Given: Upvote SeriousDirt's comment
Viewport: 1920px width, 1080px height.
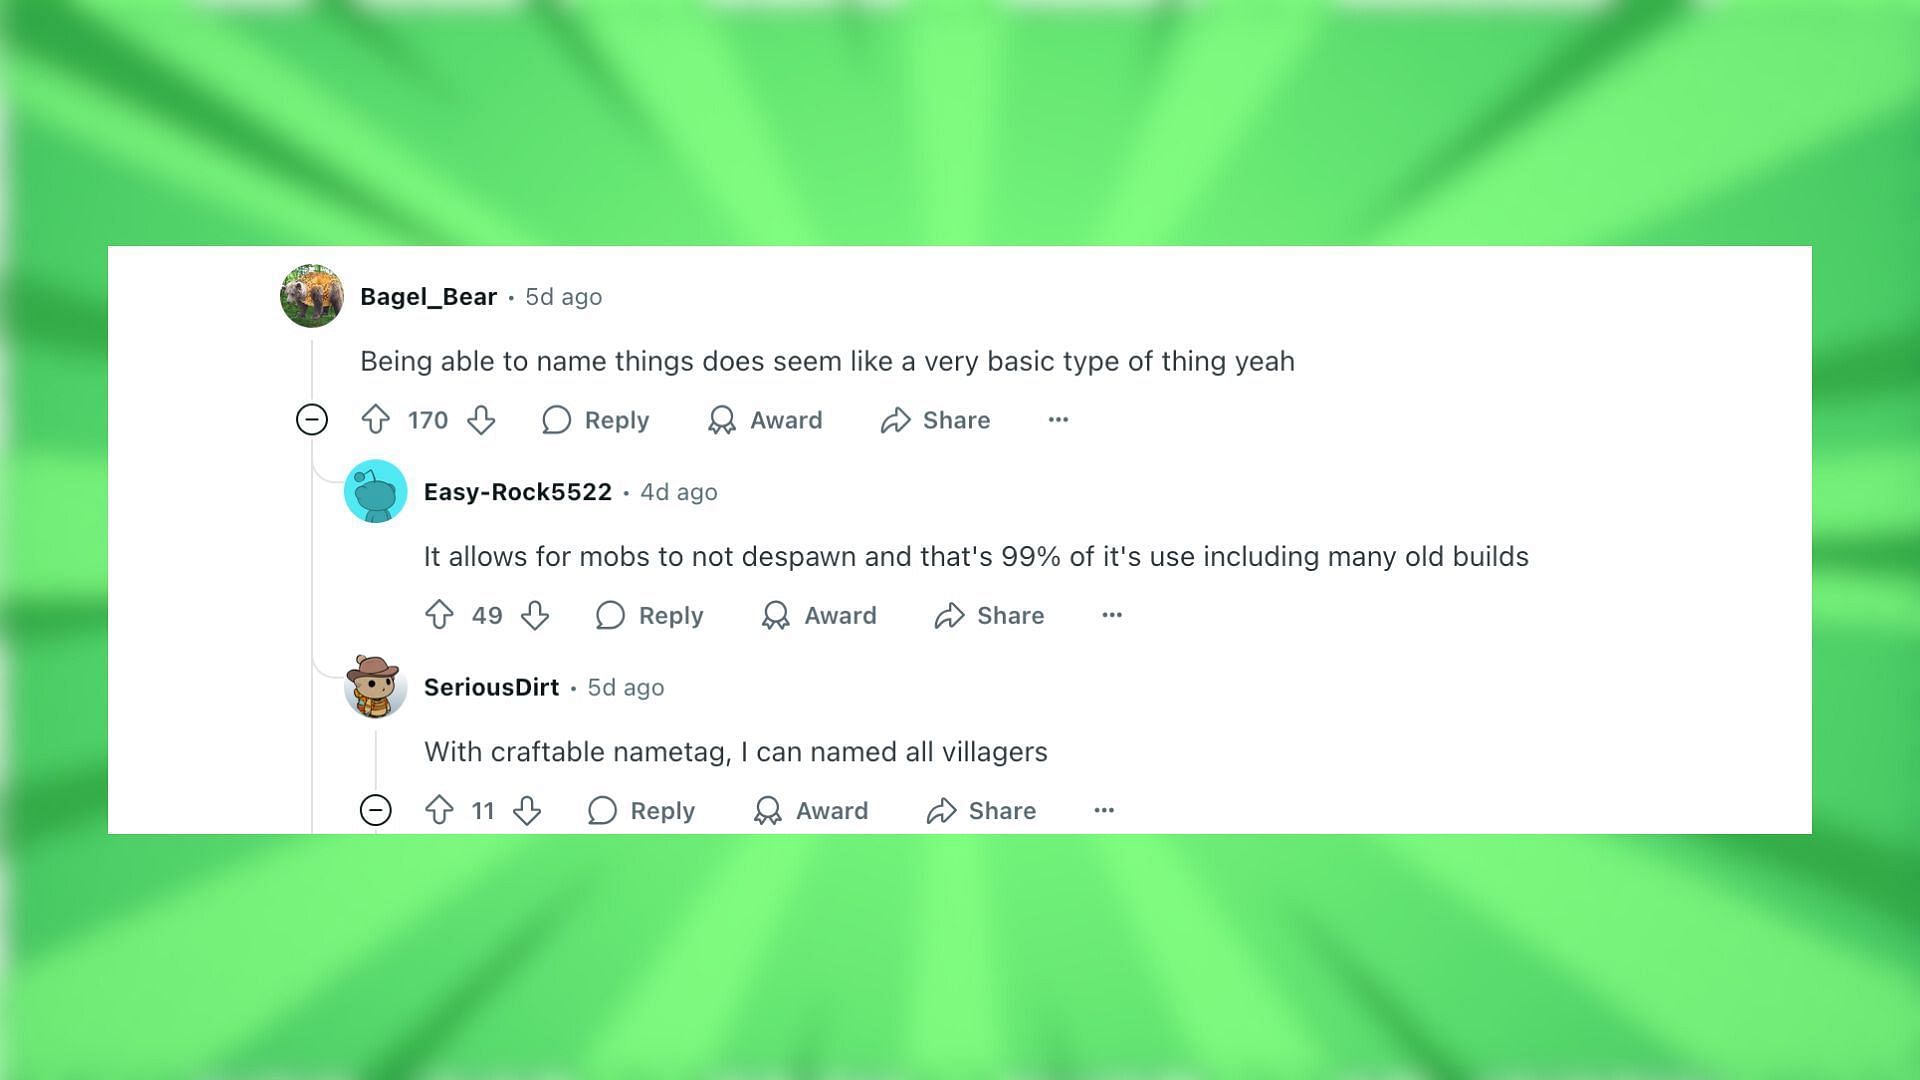Looking at the screenshot, I should click(439, 810).
